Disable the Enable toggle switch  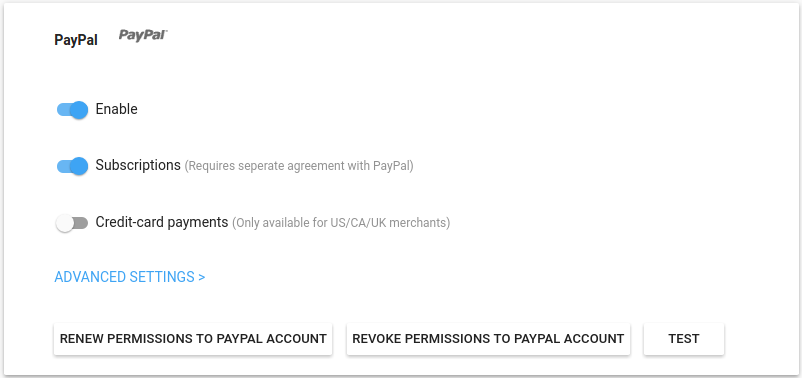(72, 109)
